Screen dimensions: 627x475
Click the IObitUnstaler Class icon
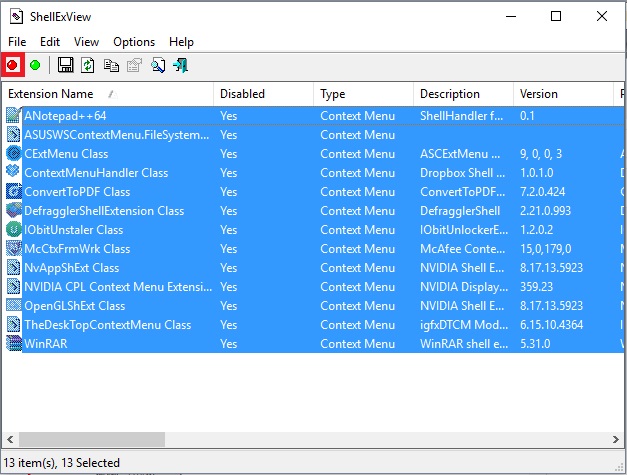[x=14, y=230]
